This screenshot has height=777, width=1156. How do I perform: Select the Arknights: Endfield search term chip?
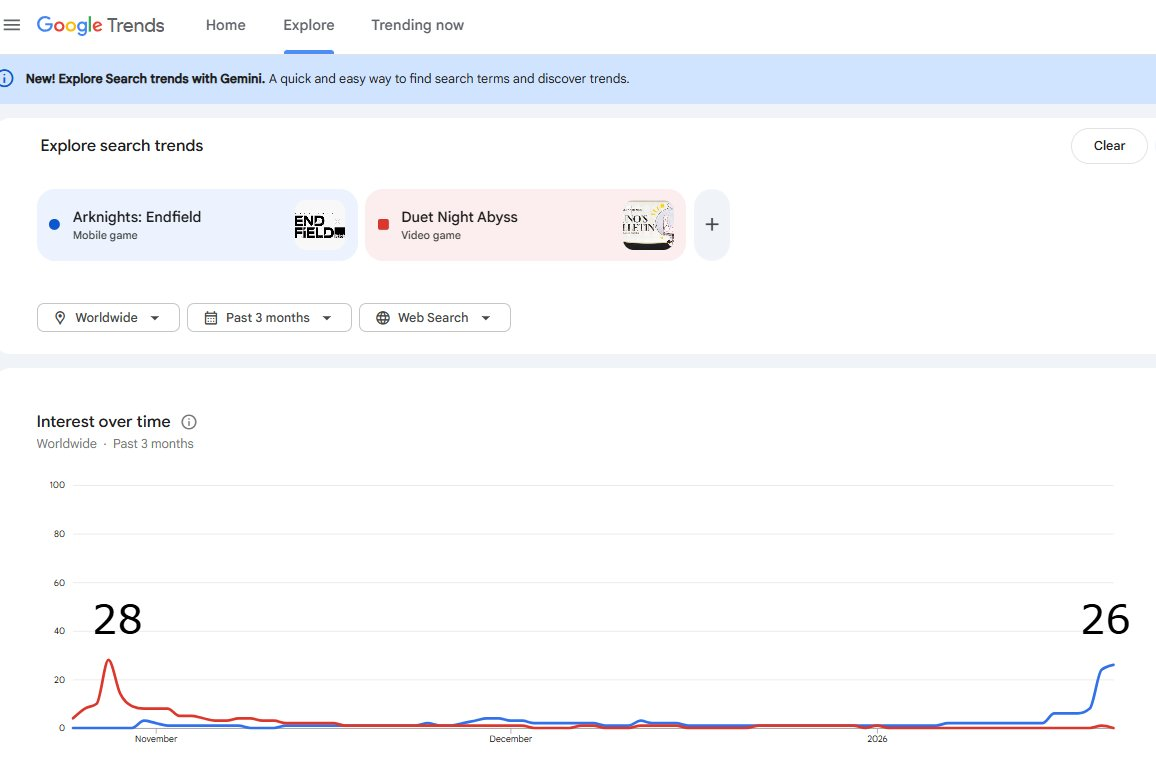tap(197, 225)
